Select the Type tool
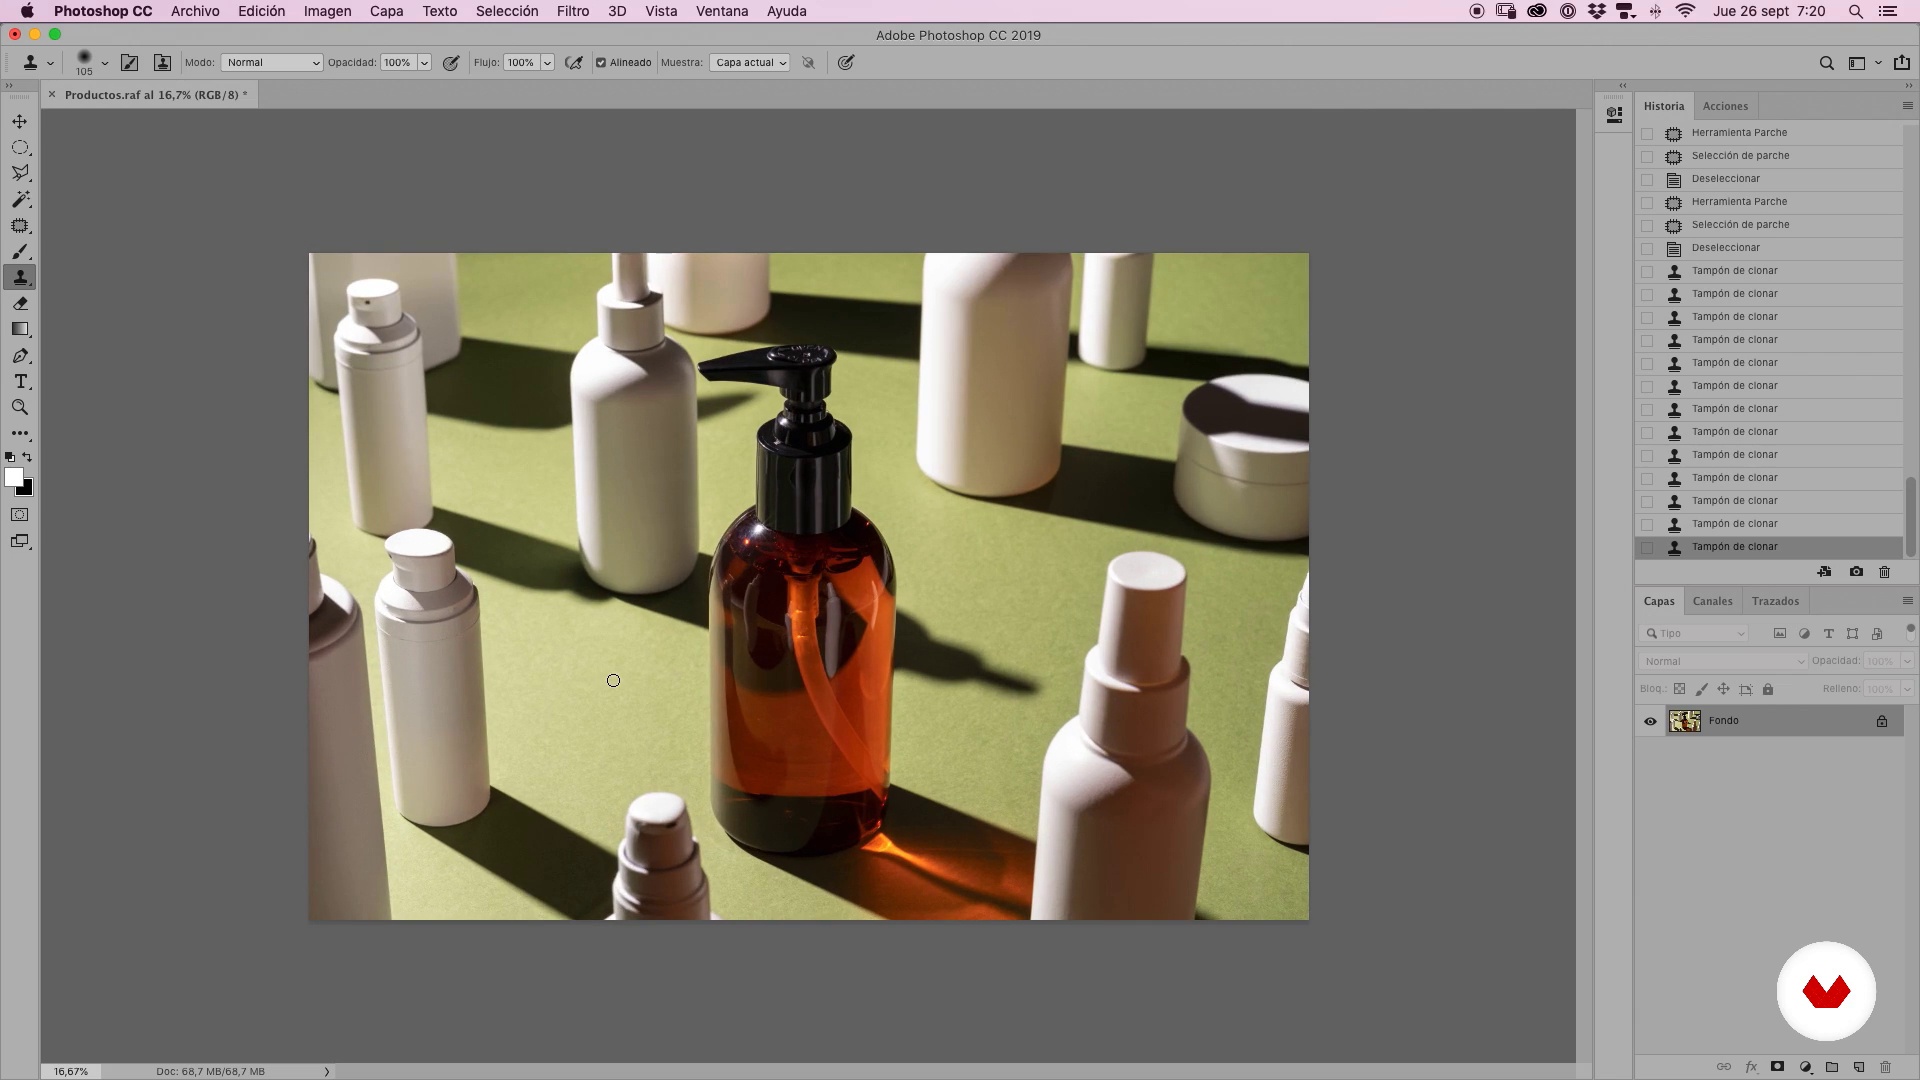 coord(20,382)
